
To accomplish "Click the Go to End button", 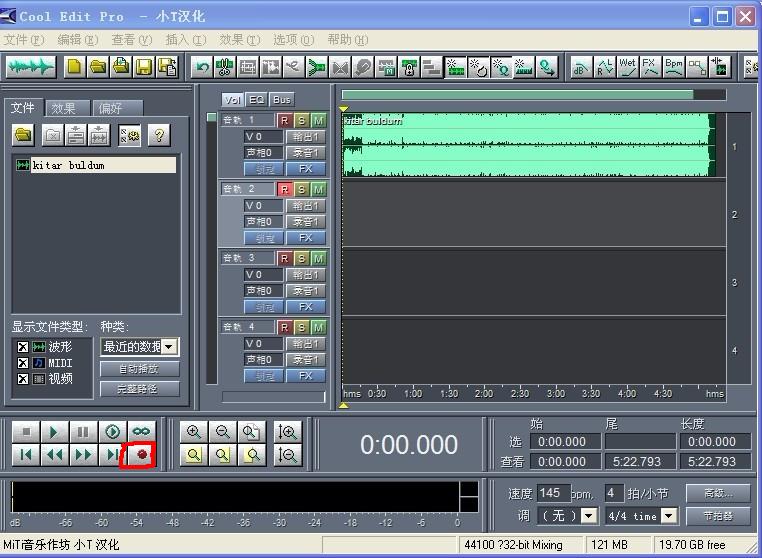I will [x=111, y=454].
